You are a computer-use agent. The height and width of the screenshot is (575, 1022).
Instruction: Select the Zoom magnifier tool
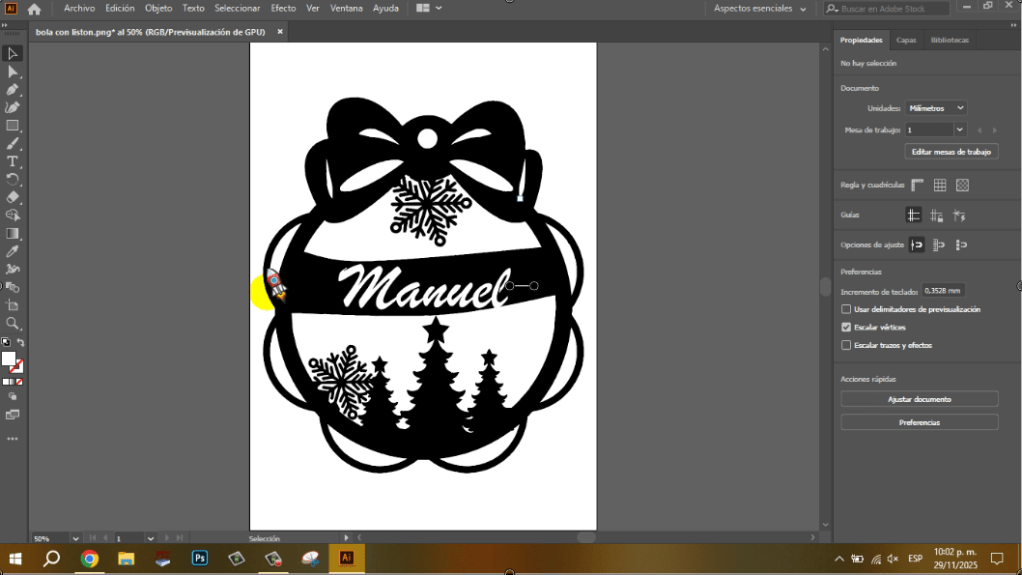pos(12,323)
